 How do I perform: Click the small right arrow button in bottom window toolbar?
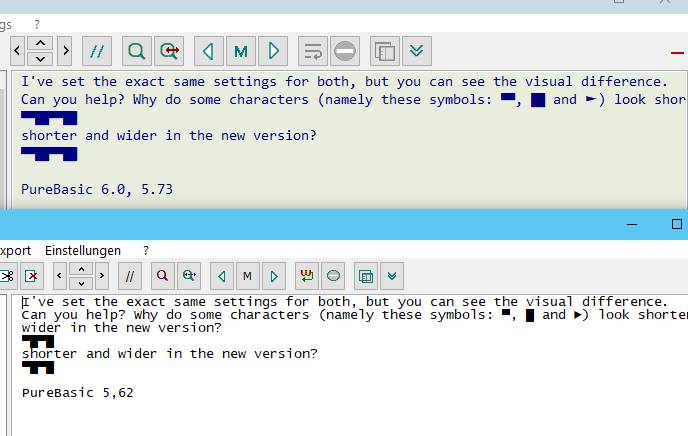[x=102, y=276]
